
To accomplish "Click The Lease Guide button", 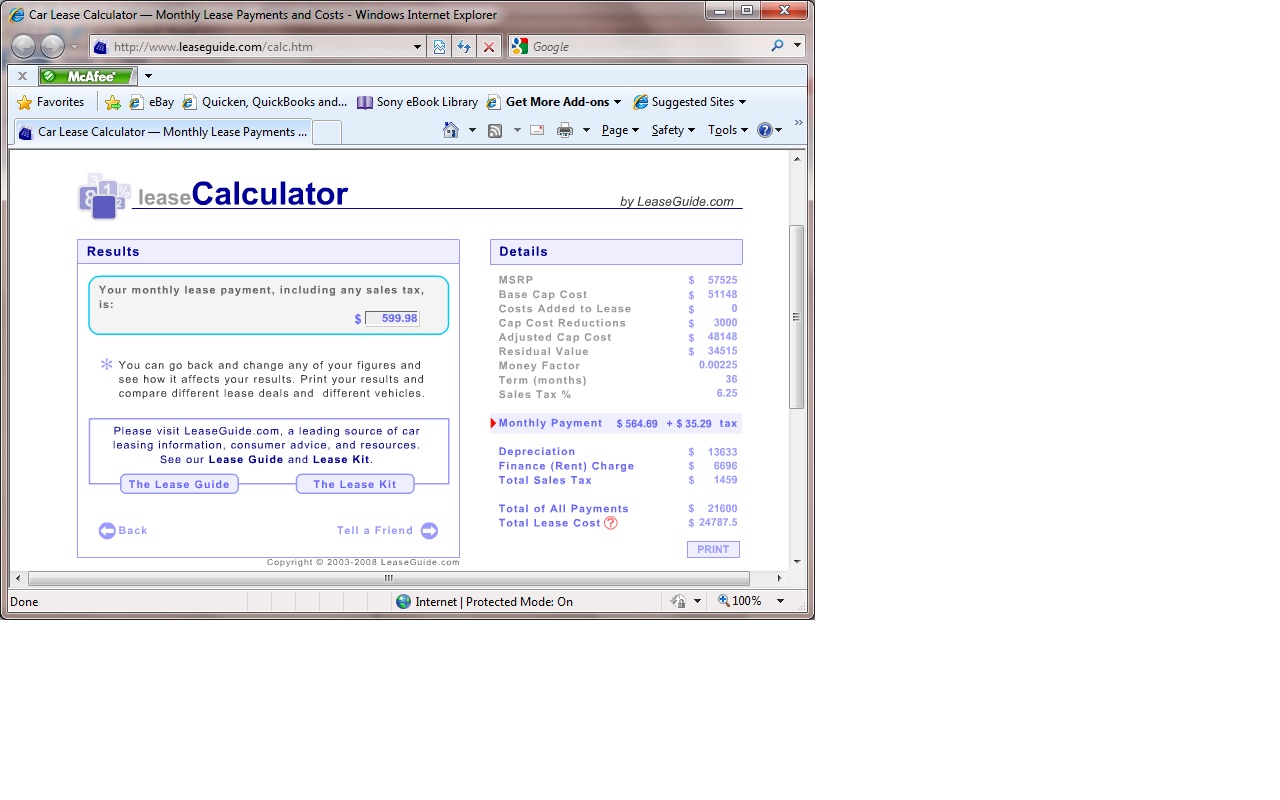I will click(179, 484).
